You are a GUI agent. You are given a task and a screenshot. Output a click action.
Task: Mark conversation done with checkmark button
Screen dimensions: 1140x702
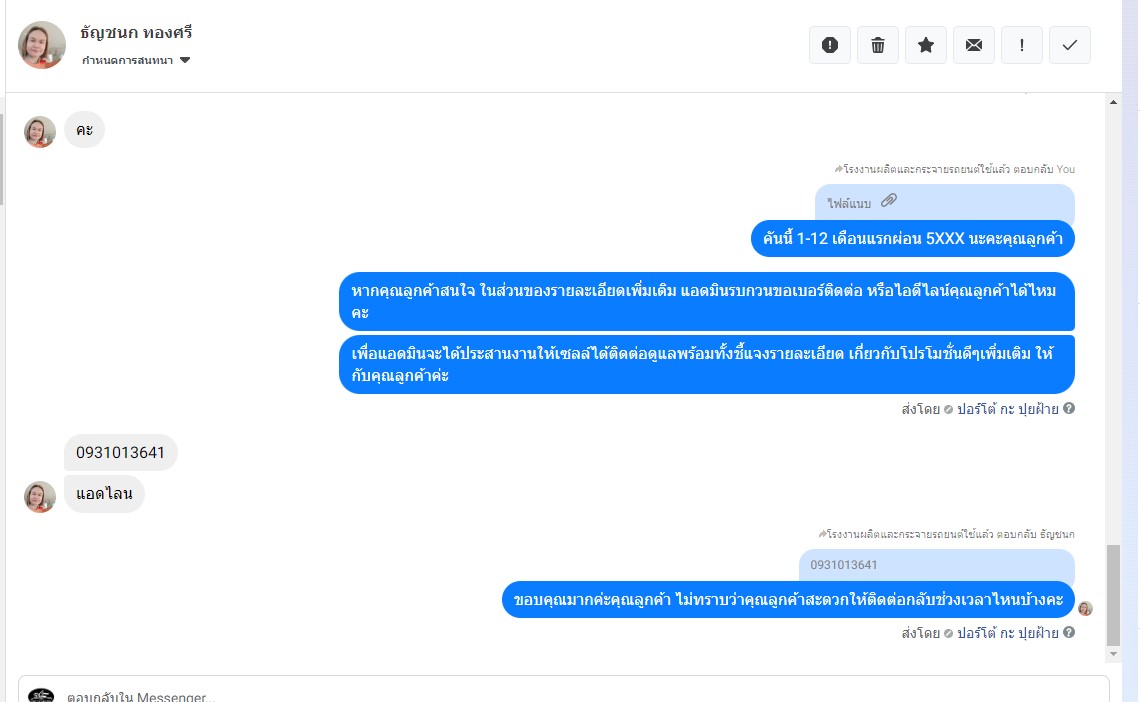click(1069, 45)
